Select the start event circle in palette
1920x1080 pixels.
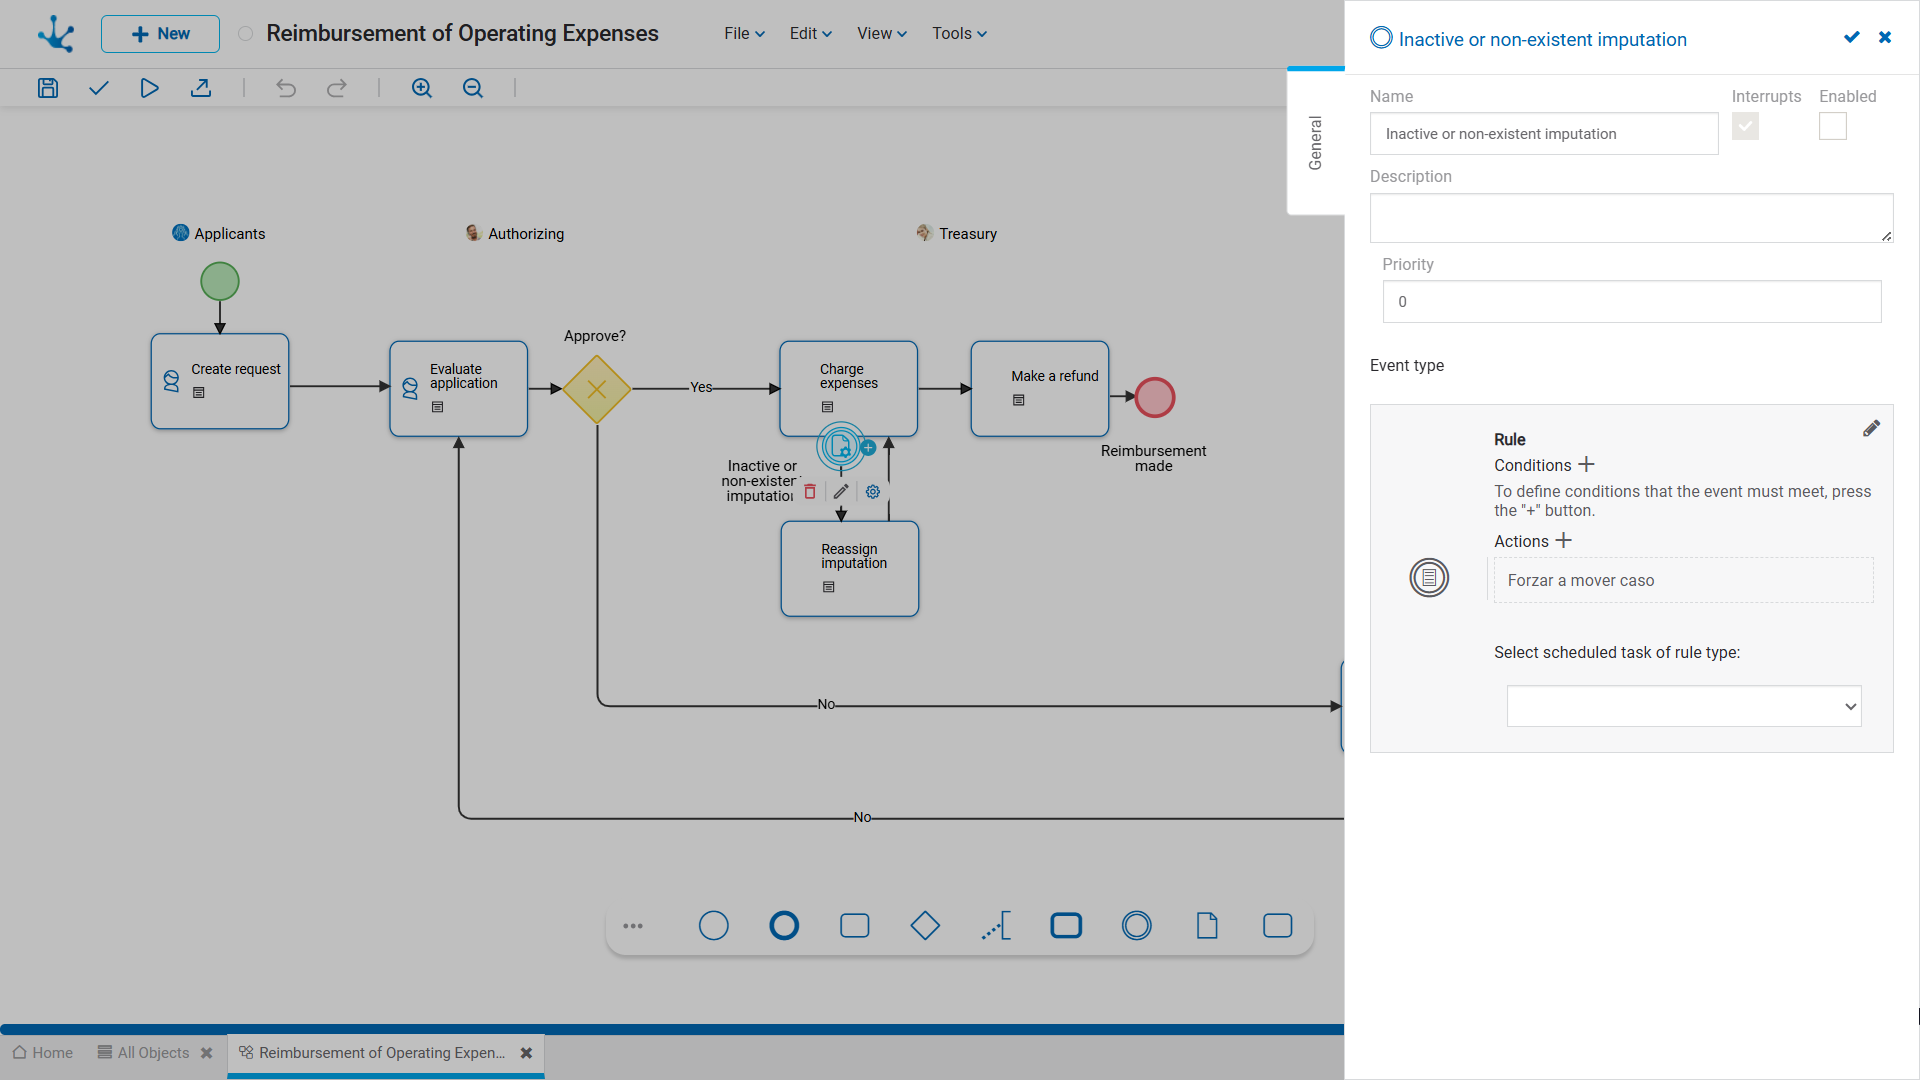tap(713, 926)
